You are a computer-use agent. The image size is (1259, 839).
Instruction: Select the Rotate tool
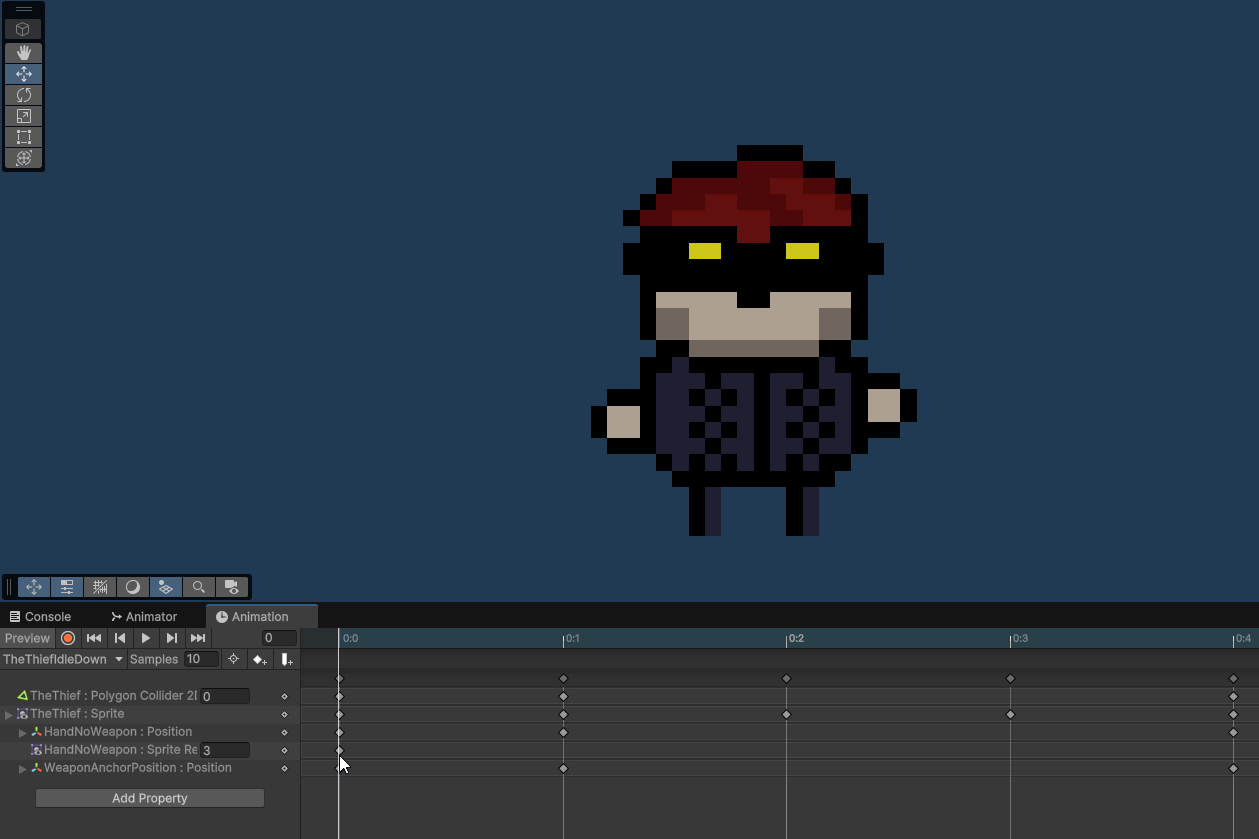[x=23, y=94]
